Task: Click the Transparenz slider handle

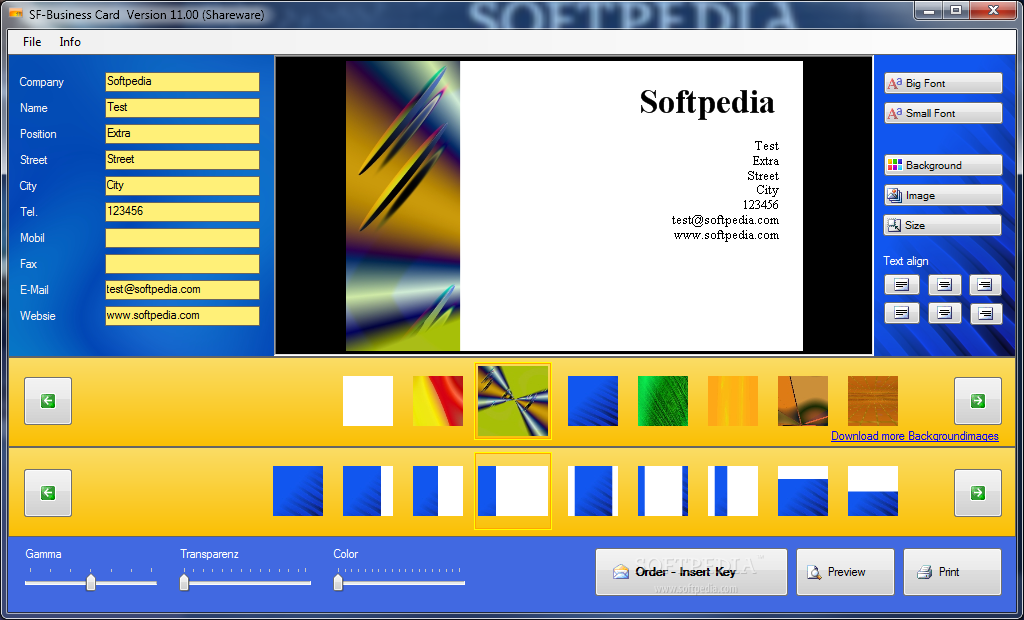Action: coord(184,581)
